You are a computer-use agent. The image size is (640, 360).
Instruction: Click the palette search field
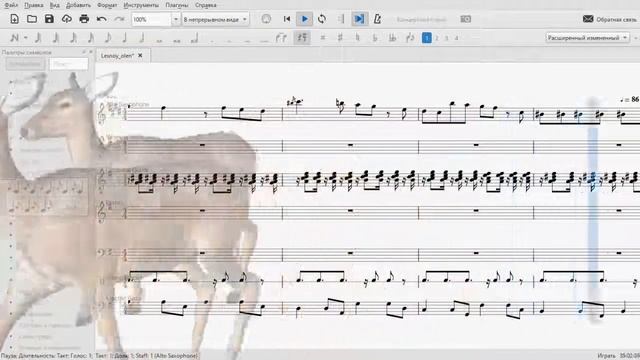(69, 64)
